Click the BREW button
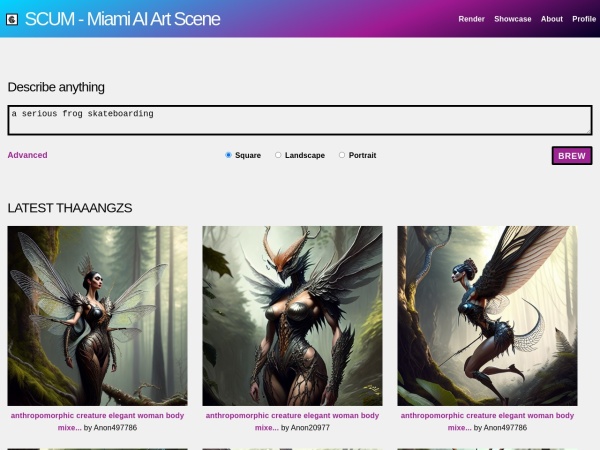This screenshot has height=450, width=600. point(572,156)
